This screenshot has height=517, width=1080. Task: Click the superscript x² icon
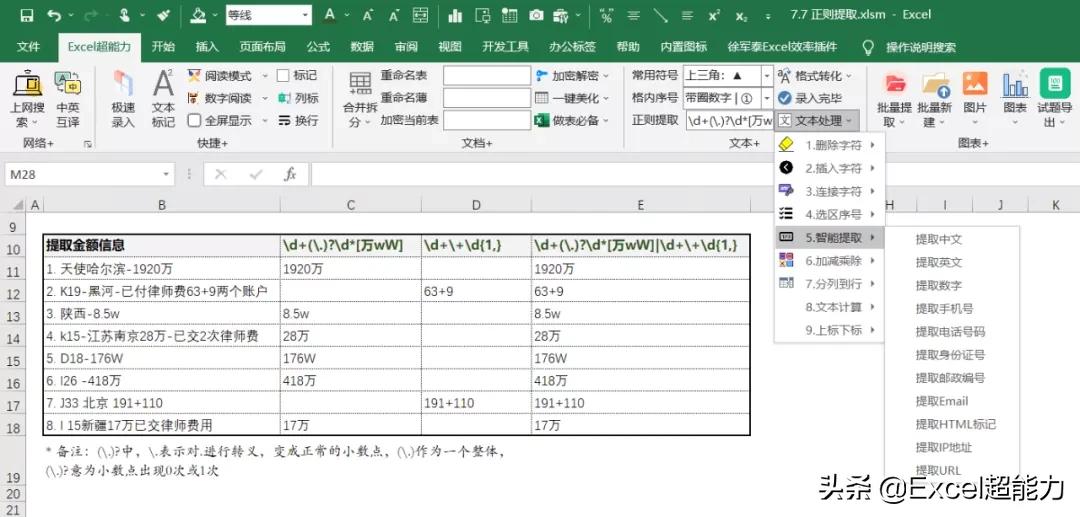pyautogui.click(x=714, y=15)
